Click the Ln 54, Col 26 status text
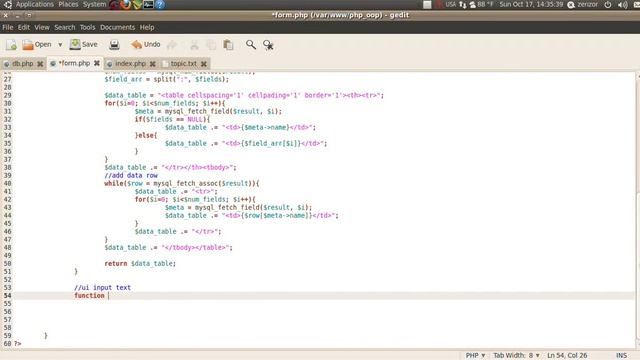Screen dimensions: 640x360 point(567,356)
